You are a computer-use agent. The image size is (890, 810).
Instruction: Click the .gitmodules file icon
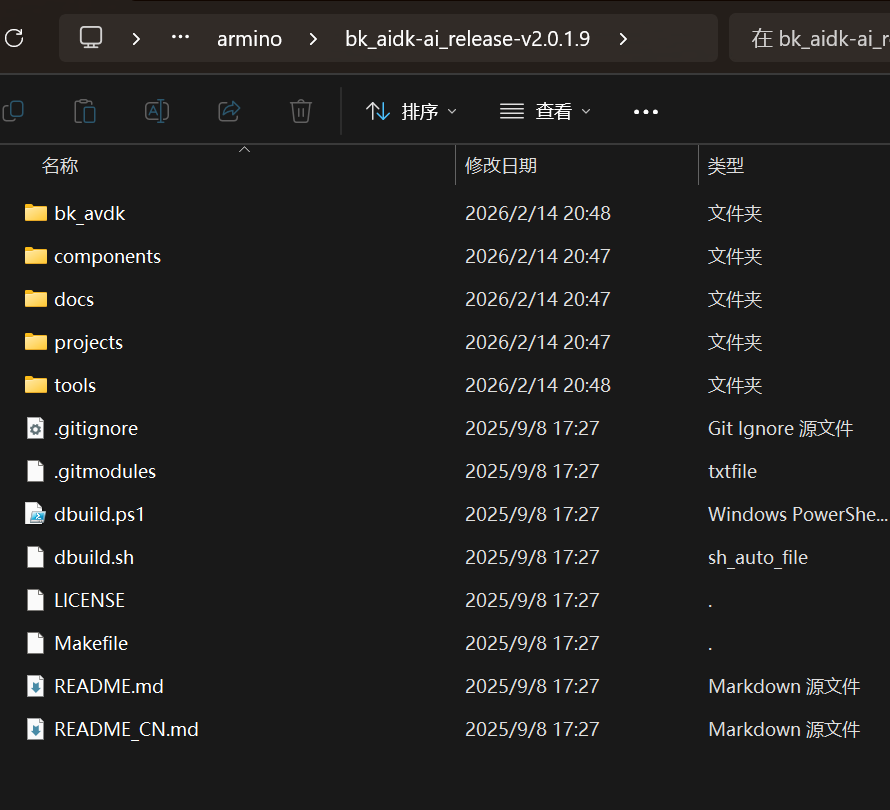coord(35,471)
